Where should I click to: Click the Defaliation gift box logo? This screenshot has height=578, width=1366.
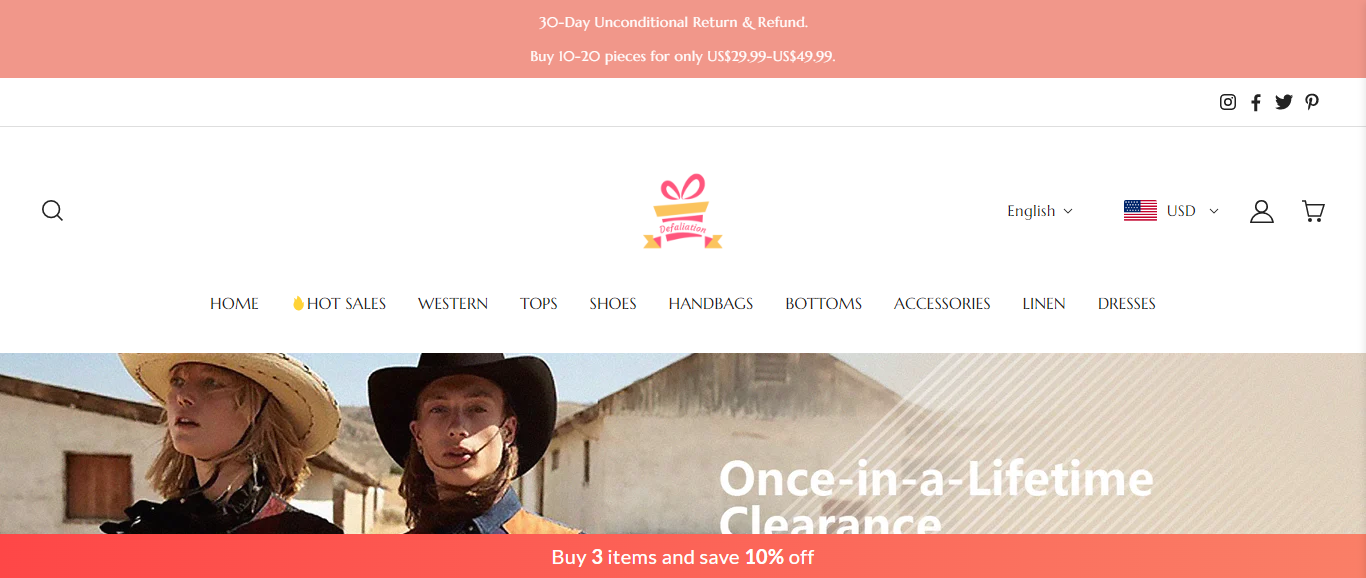(683, 211)
